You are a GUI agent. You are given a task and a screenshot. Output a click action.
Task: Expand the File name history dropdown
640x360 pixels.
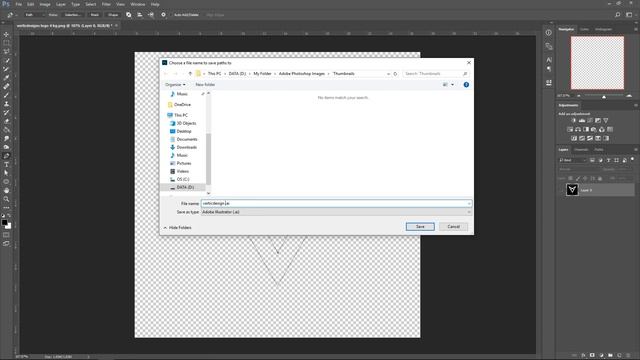469,203
